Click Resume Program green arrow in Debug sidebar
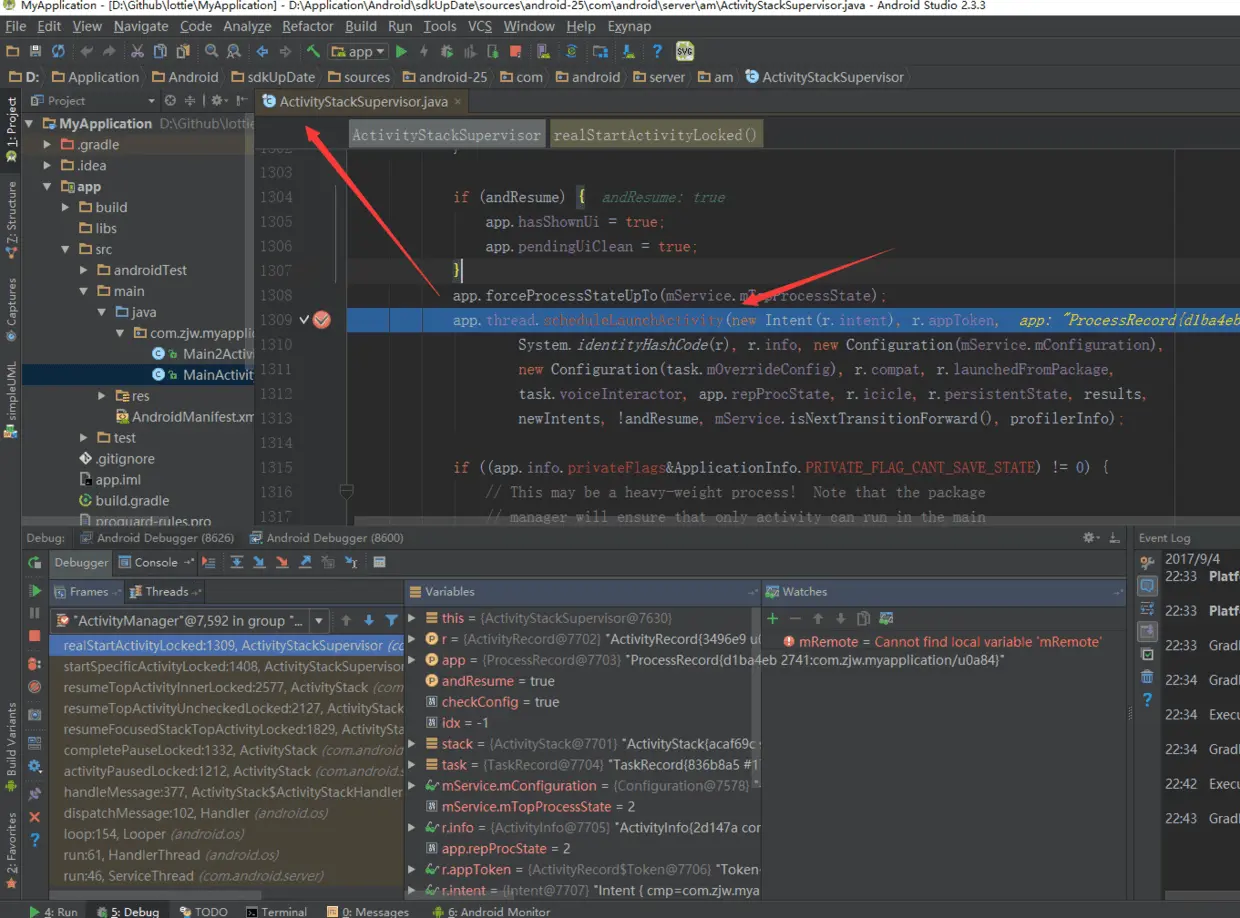Image resolution: width=1240 pixels, height=918 pixels. 35,591
